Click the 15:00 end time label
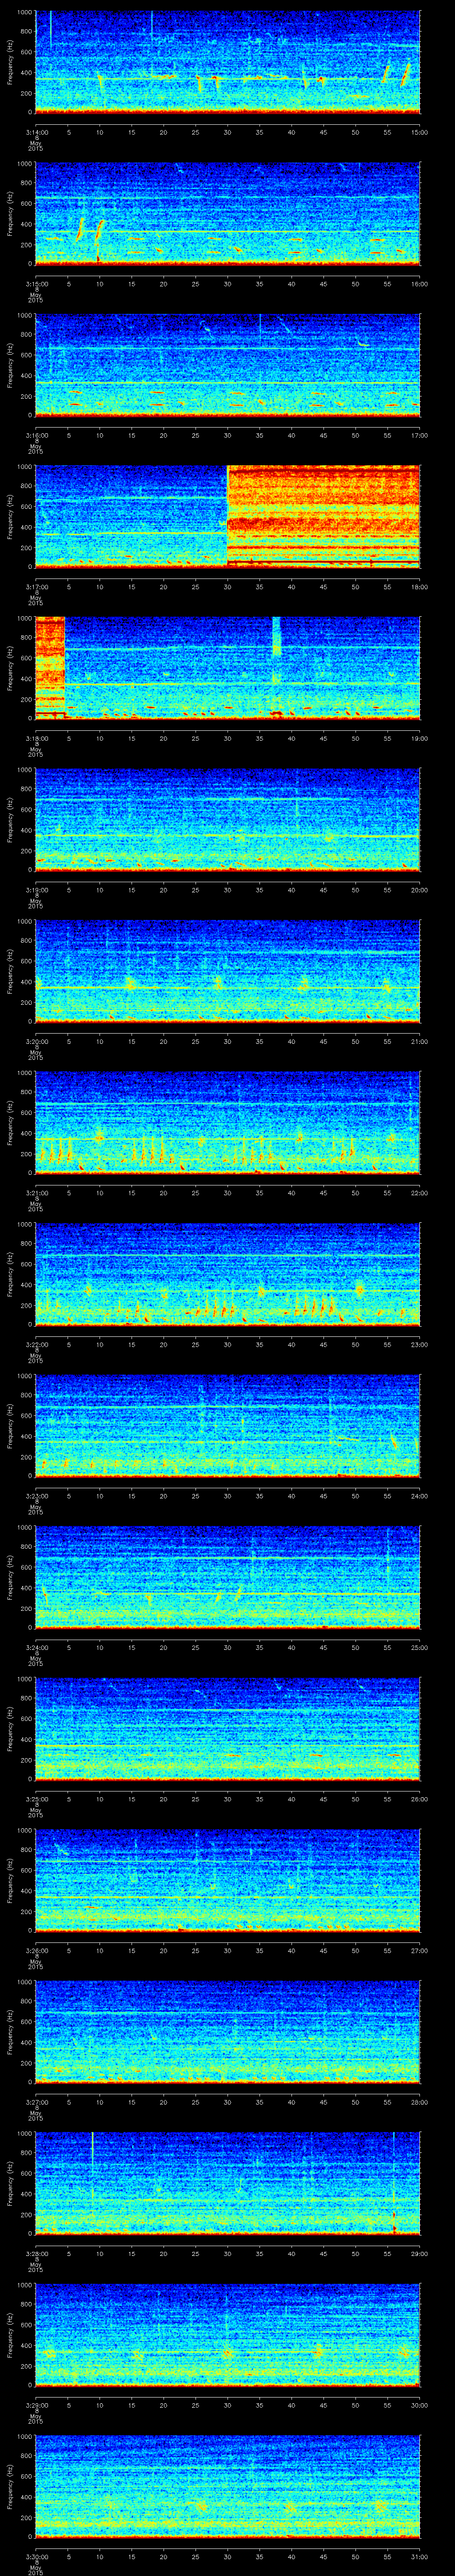 420,132
